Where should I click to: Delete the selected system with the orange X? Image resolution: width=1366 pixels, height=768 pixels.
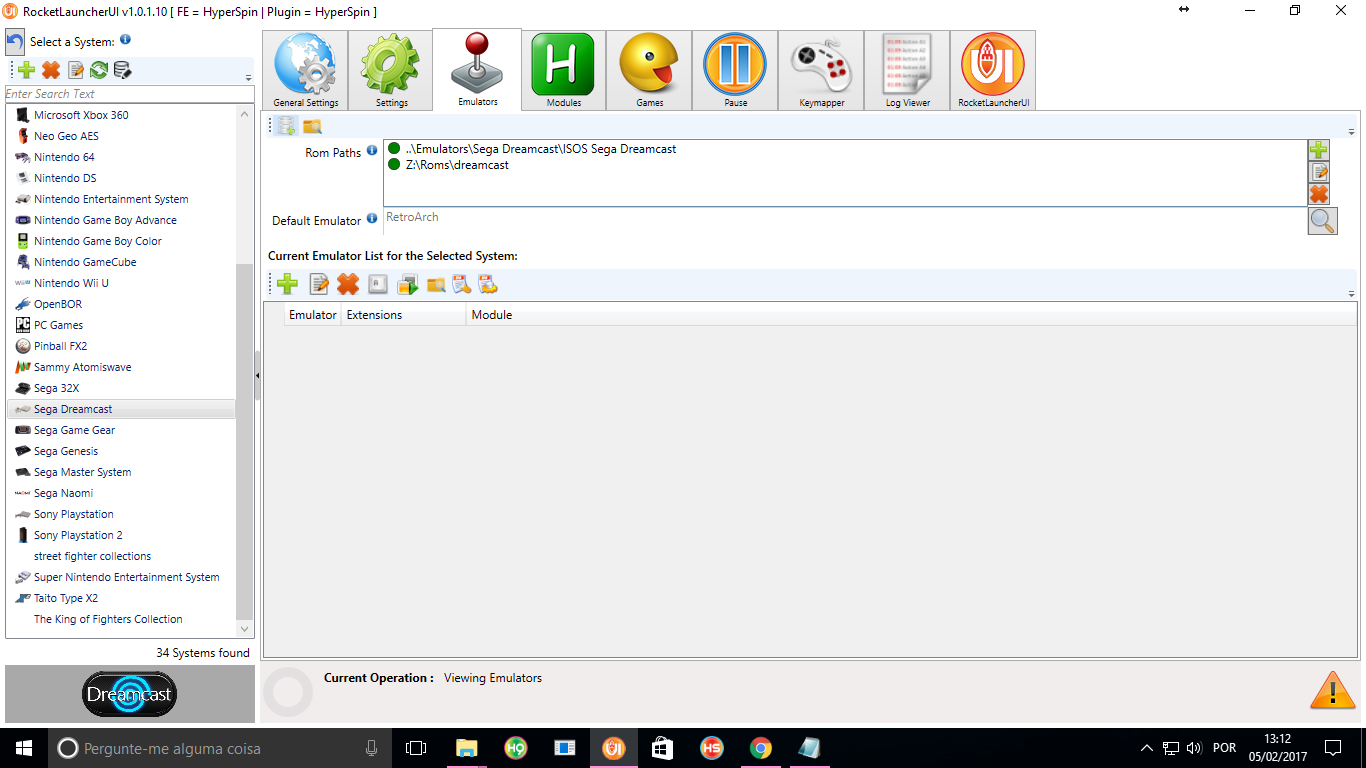pos(51,70)
